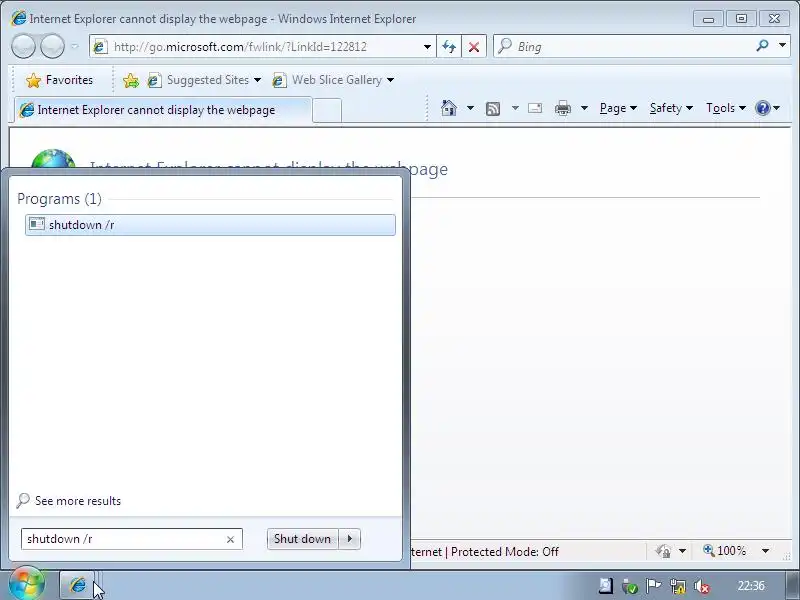Click the Print icon
Image resolution: width=800 pixels, height=600 pixels.
coord(563,108)
